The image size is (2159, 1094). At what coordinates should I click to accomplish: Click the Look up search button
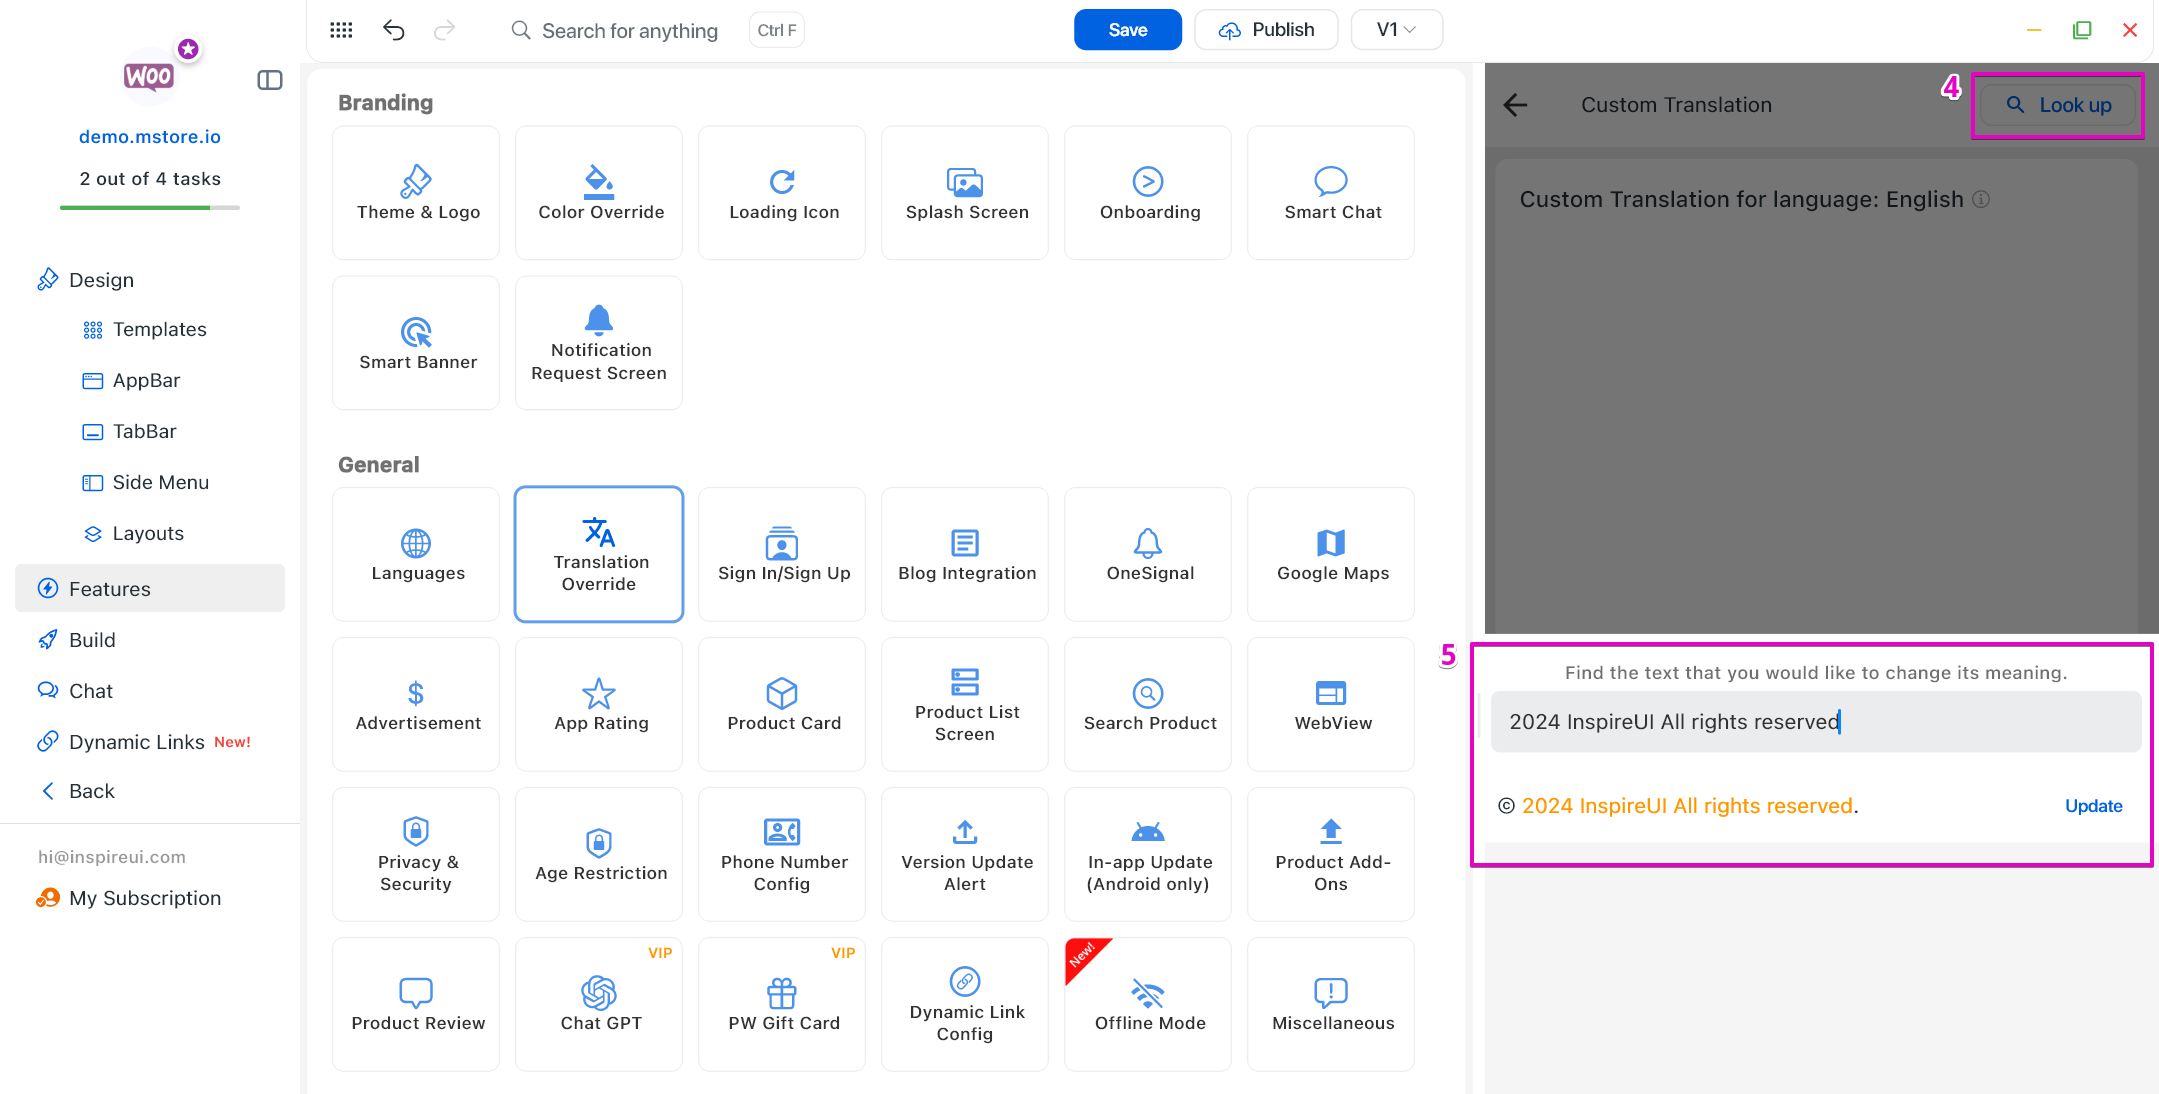click(2058, 105)
